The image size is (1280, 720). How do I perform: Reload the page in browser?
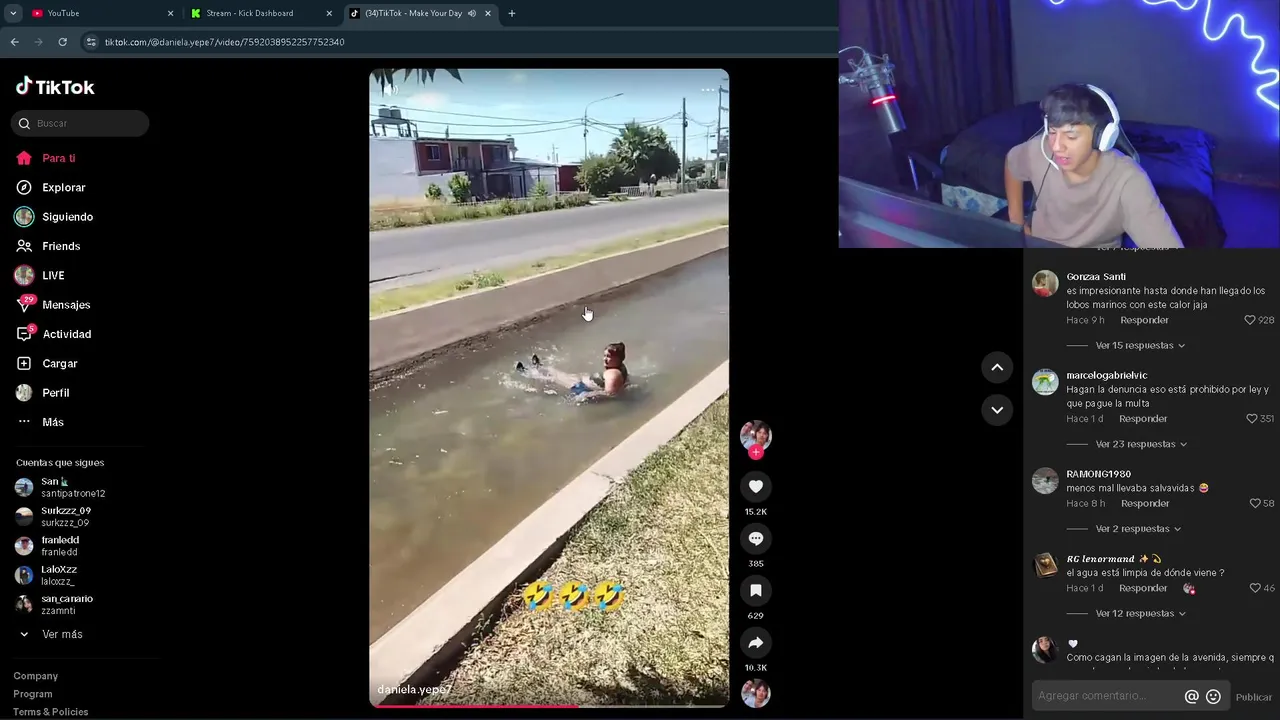(62, 42)
